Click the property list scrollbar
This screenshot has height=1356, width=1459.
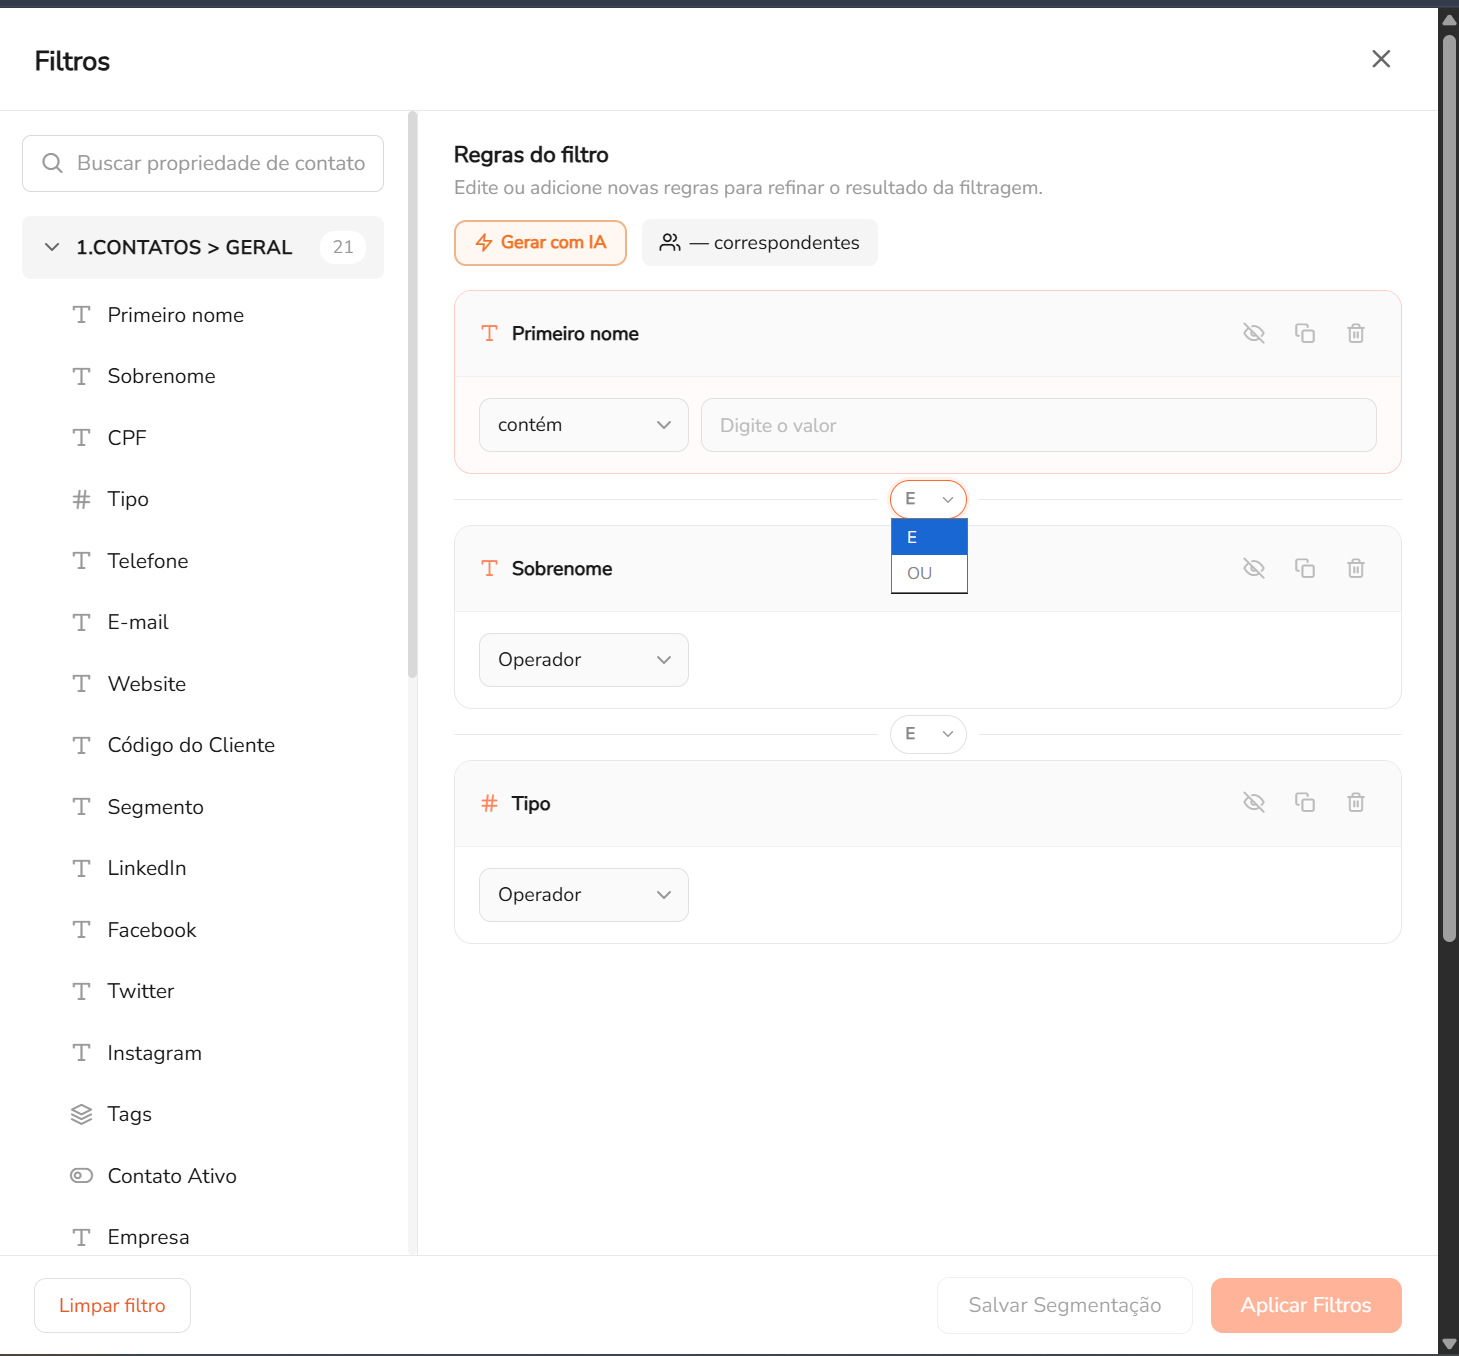[x=412, y=395]
